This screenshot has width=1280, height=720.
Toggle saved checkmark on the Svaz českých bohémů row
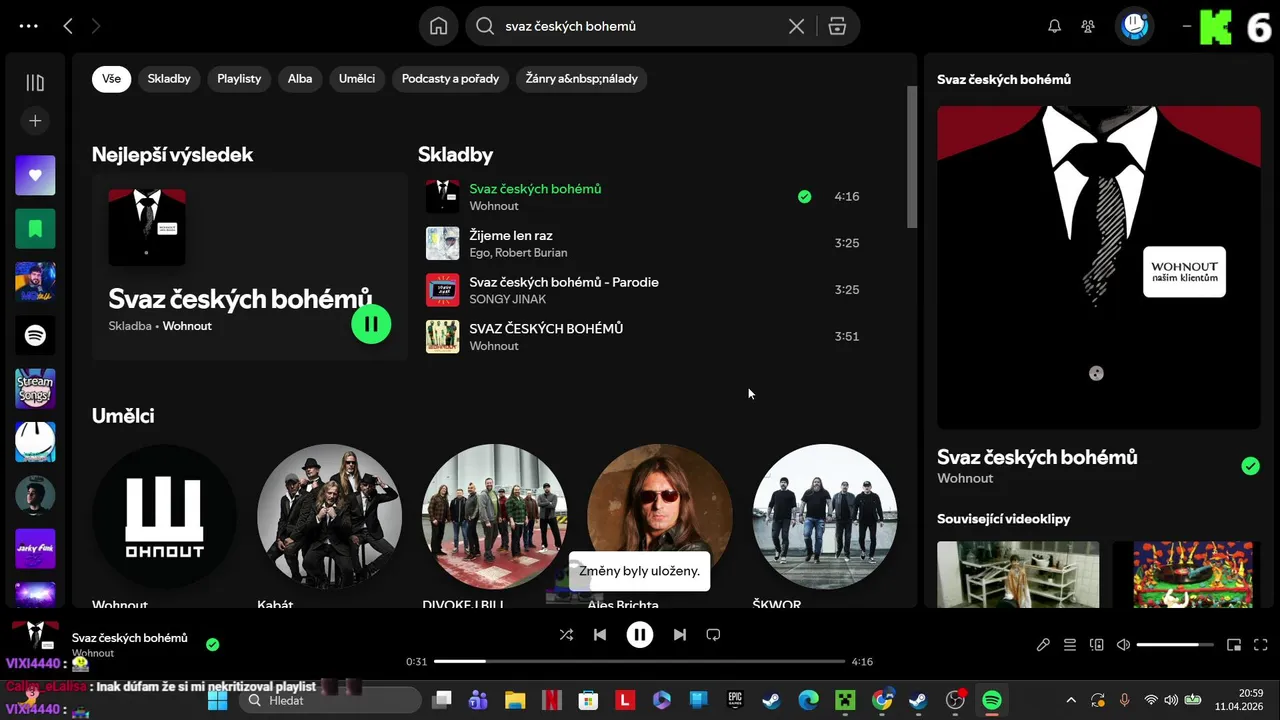805,196
